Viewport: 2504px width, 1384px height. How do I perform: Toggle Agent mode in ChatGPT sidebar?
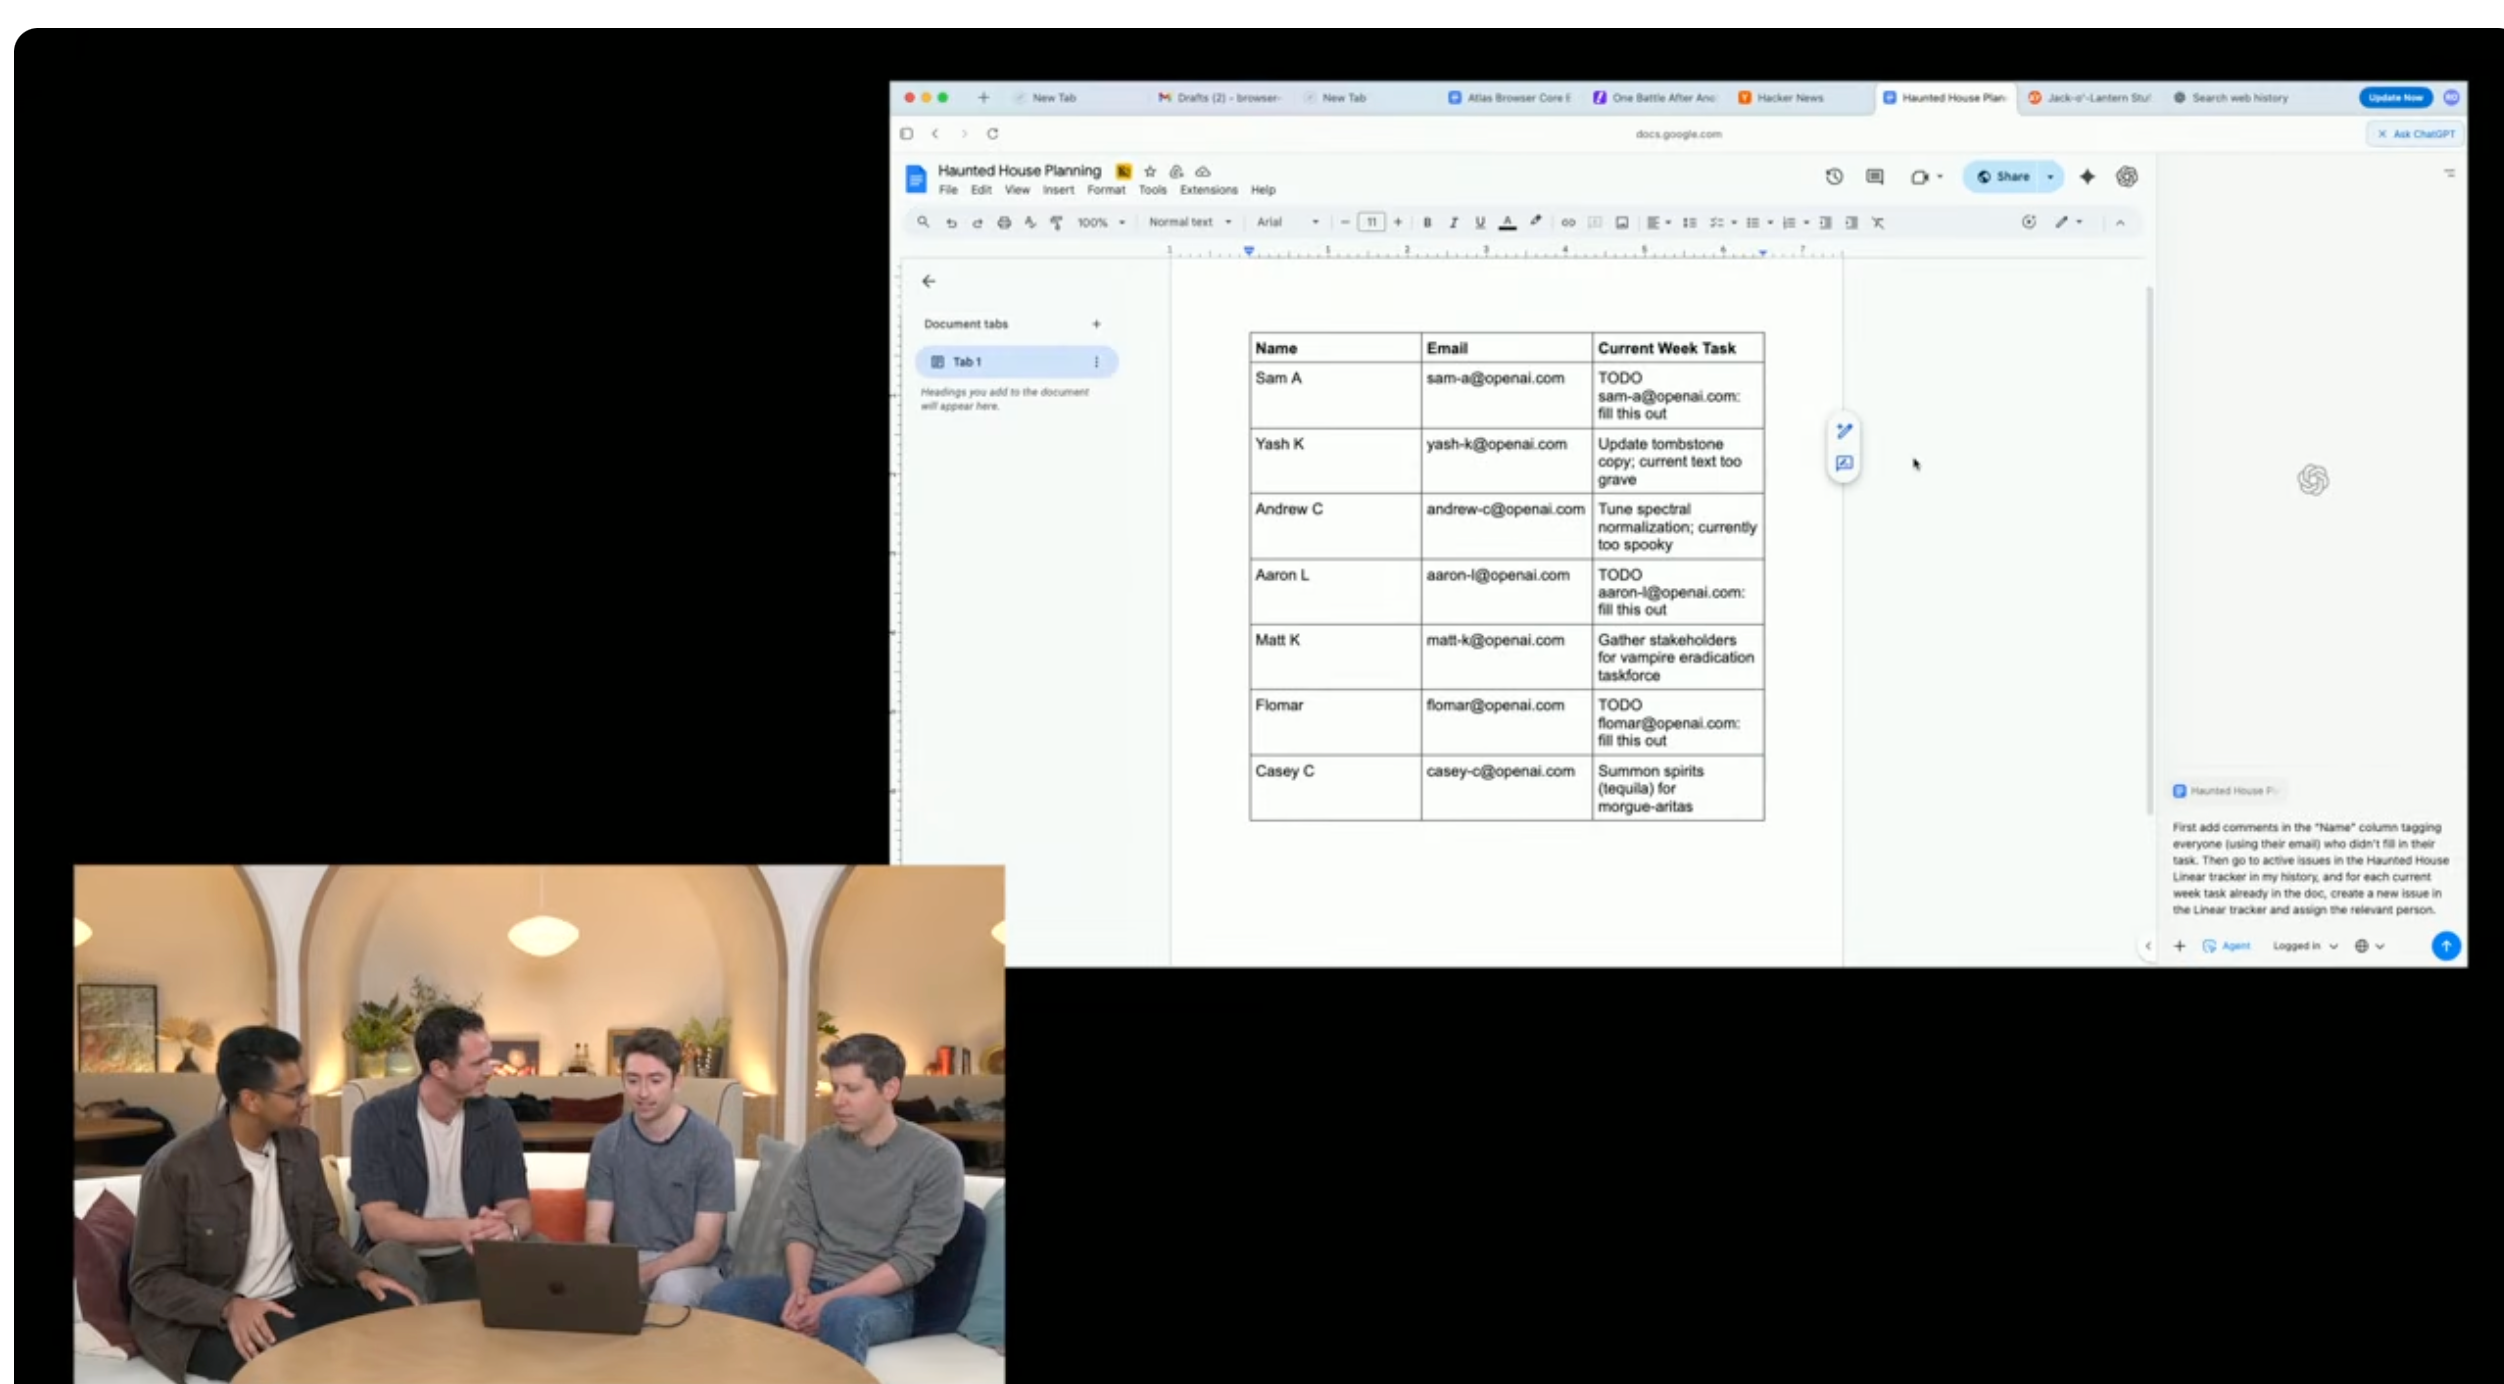(x=2227, y=946)
